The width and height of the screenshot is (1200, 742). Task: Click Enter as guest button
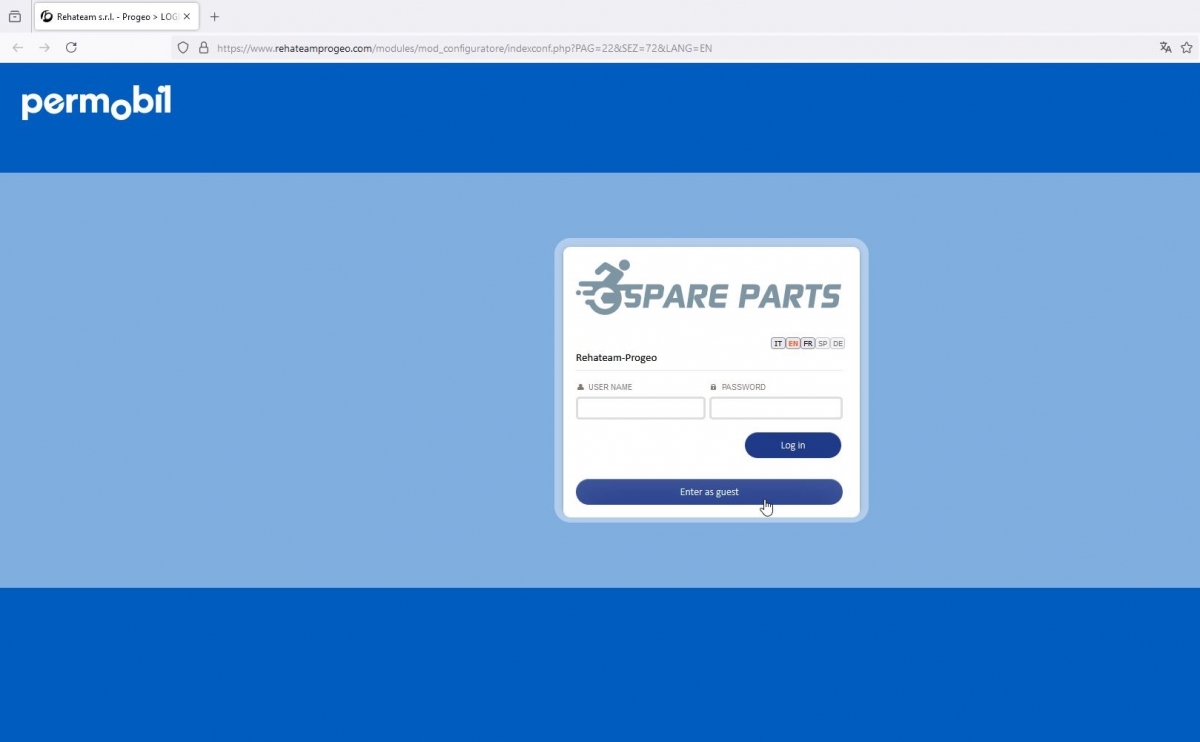[709, 492]
